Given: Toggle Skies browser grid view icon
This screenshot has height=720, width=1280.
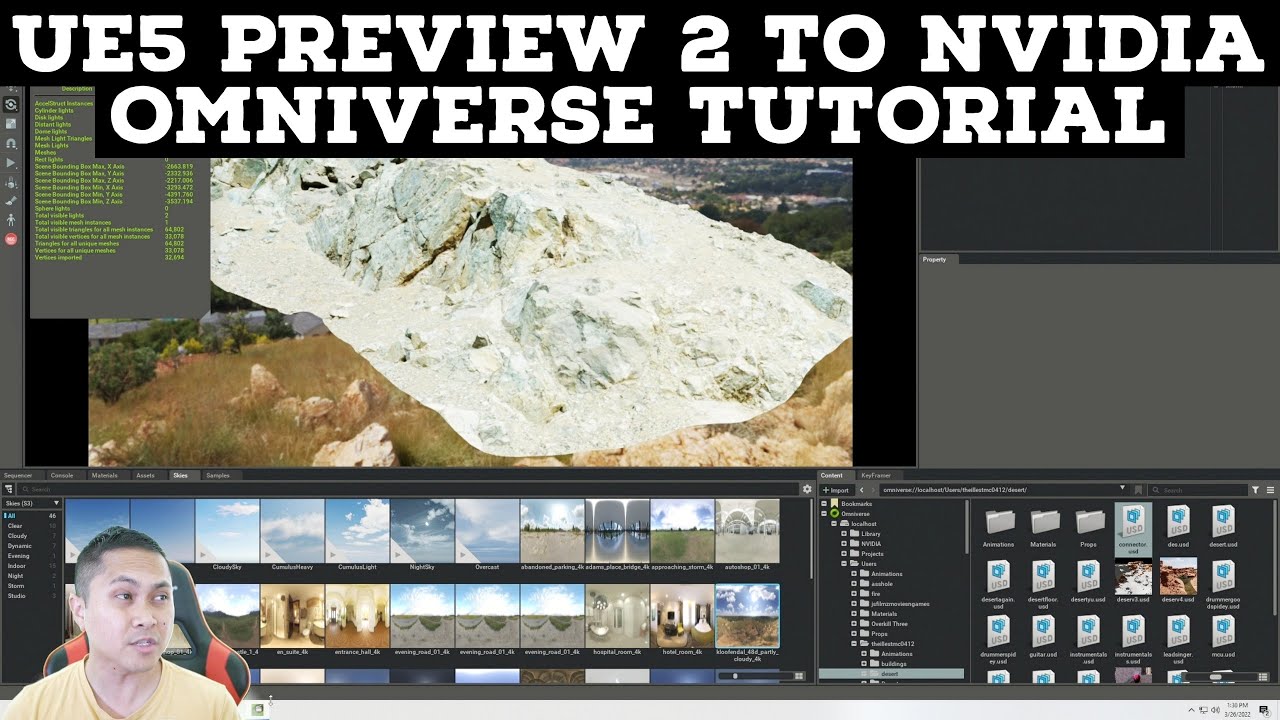Looking at the screenshot, I should (x=799, y=676).
